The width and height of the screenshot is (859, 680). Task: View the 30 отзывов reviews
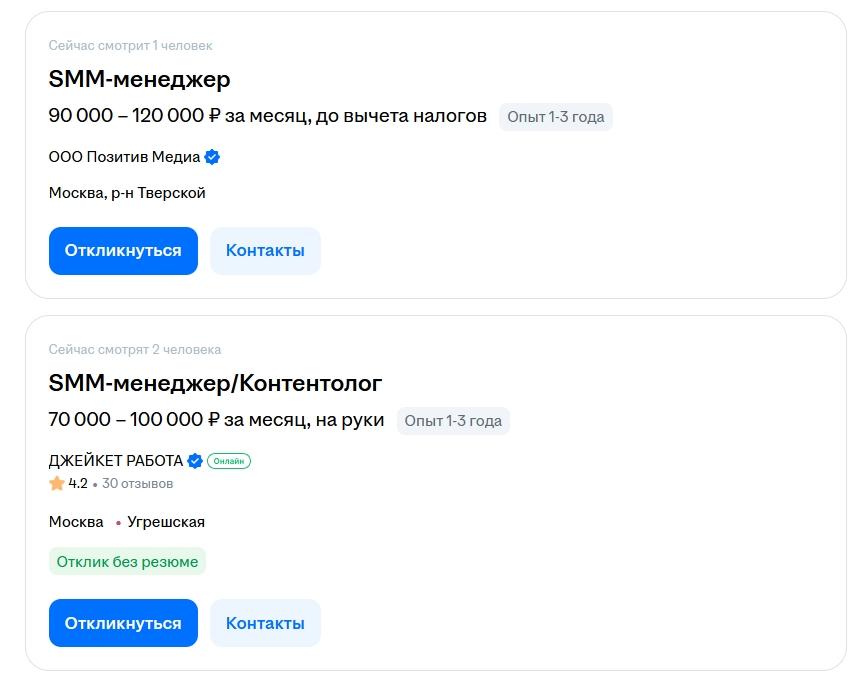click(137, 484)
